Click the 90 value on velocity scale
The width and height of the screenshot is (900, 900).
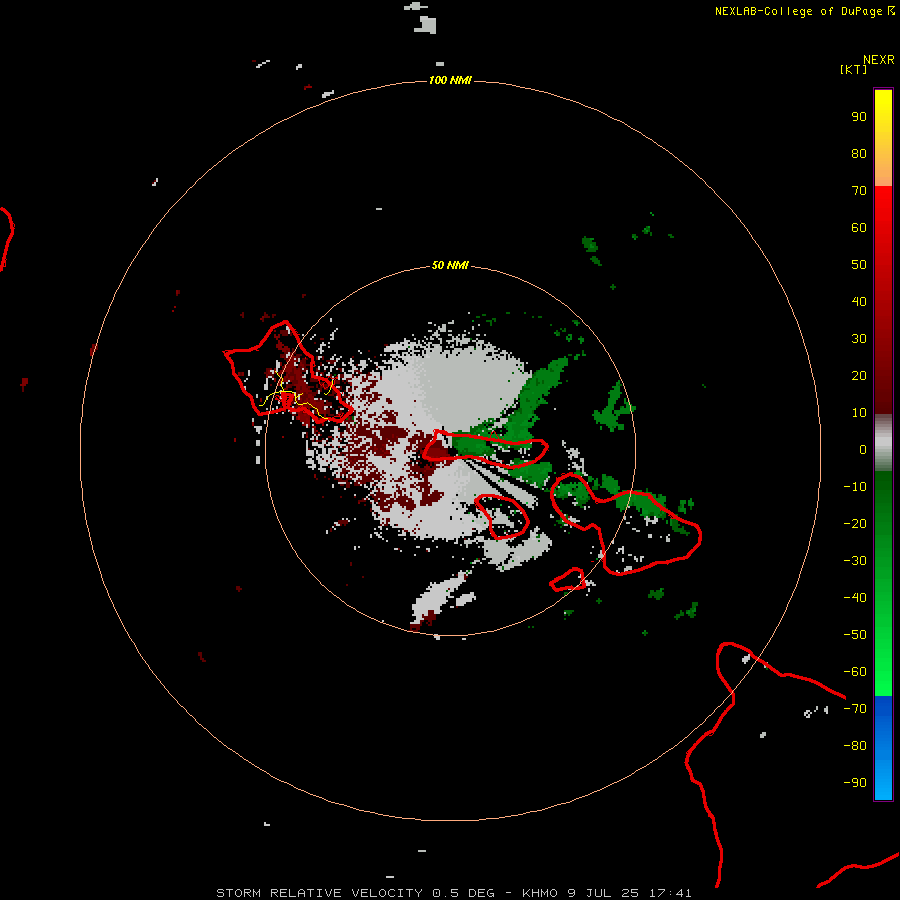(859, 117)
